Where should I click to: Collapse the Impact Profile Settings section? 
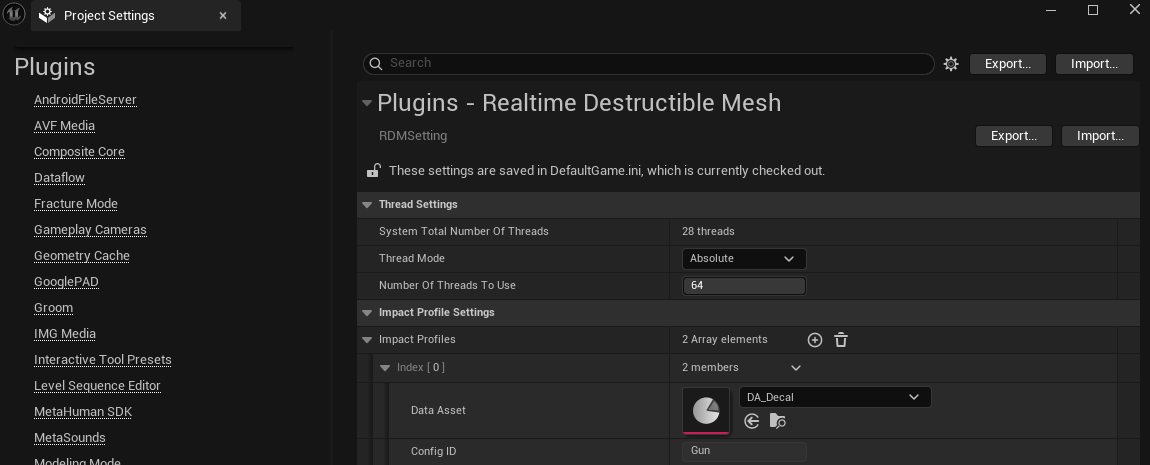367,313
